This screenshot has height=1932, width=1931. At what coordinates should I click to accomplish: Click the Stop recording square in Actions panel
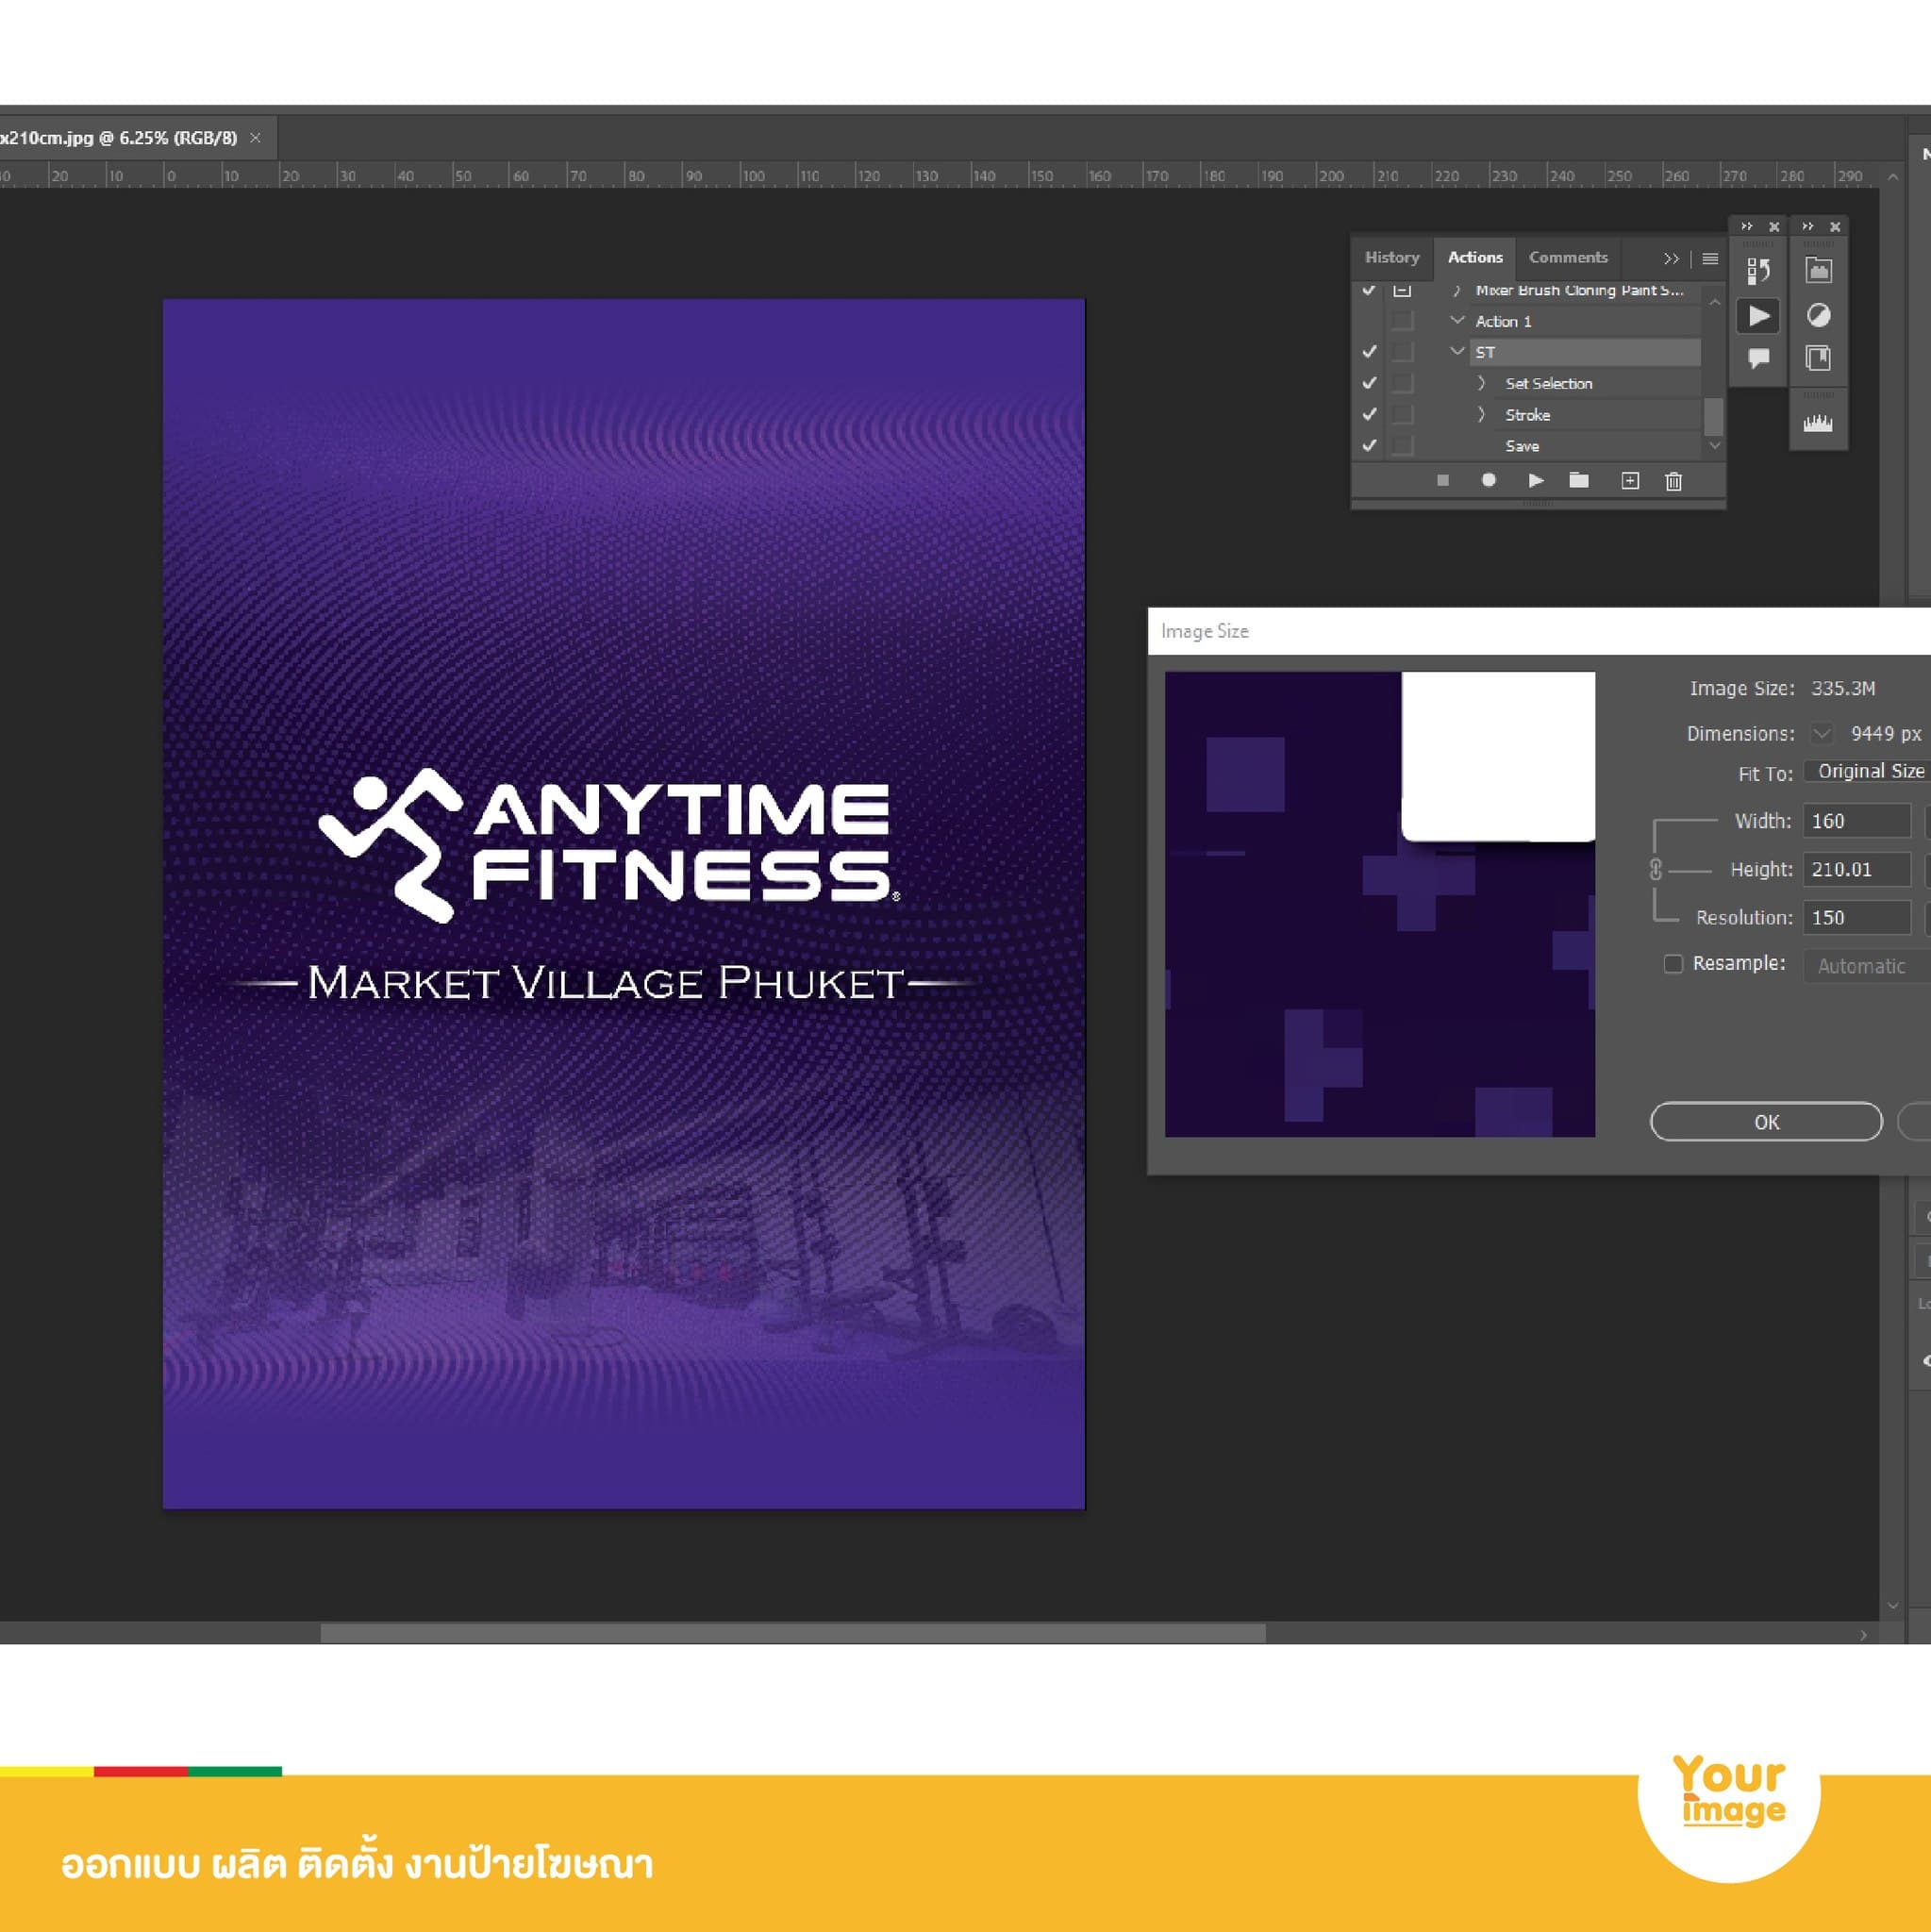[x=1442, y=481]
